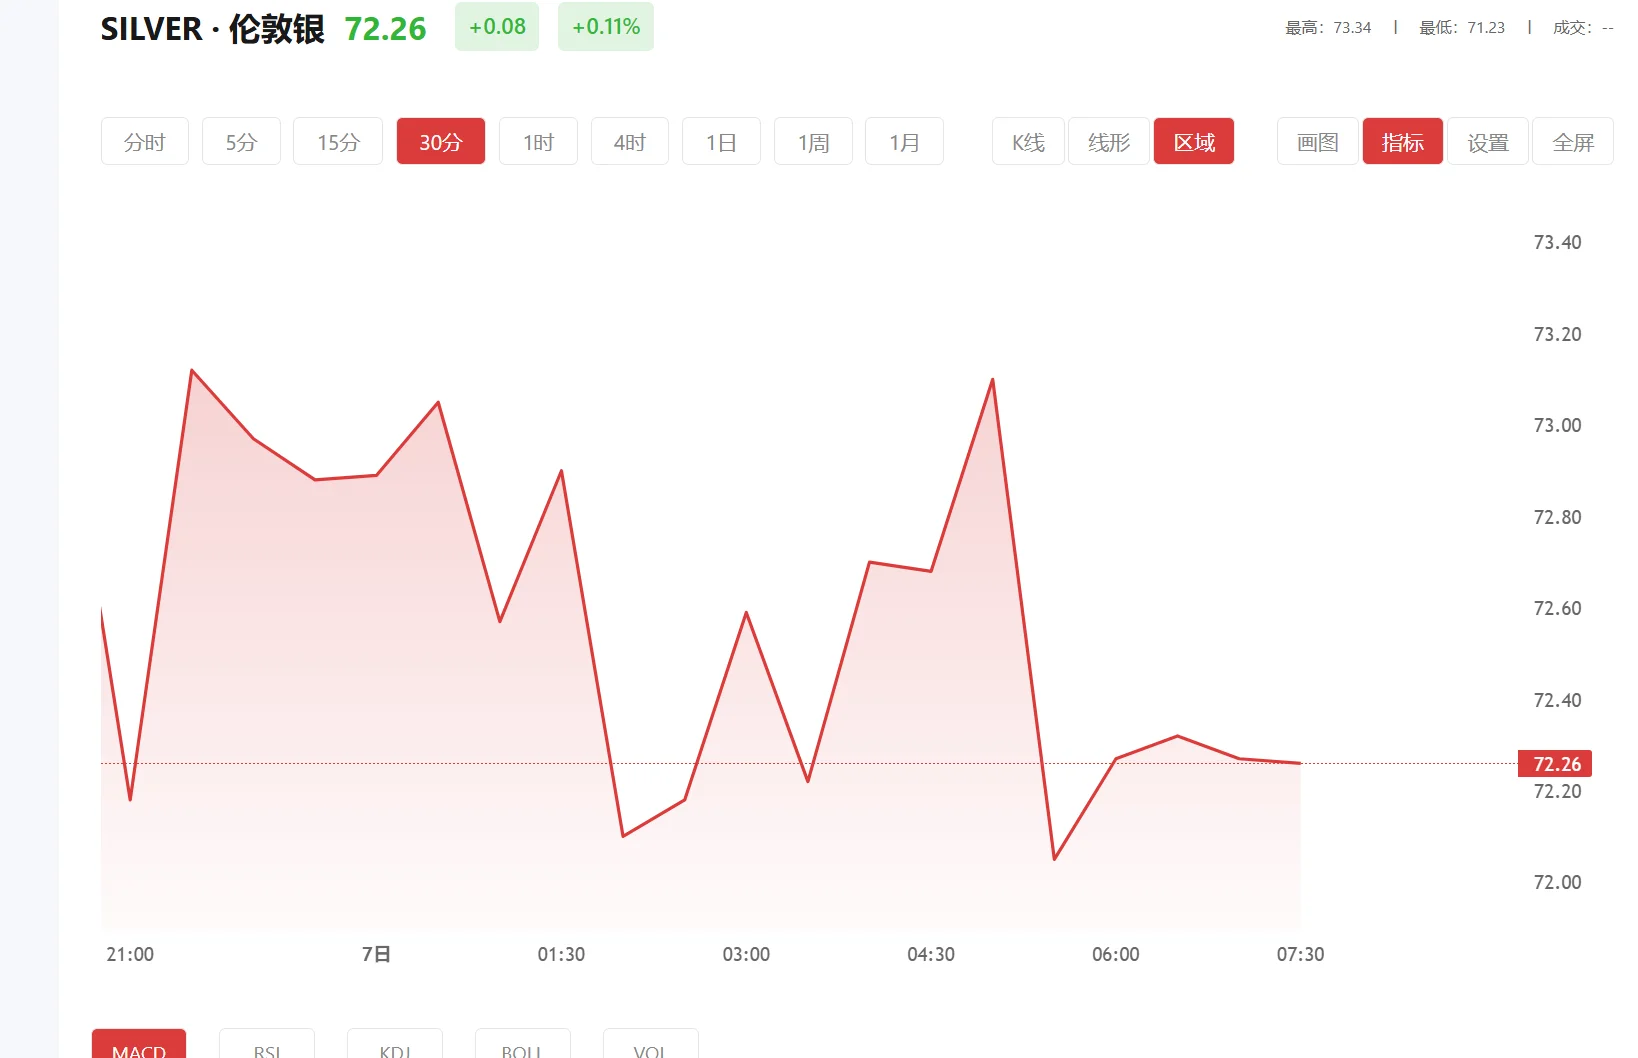The height and width of the screenshot is (1058, 1638).
Task: Click the 72.26 current price label
Action: (x=1555, y=763)
